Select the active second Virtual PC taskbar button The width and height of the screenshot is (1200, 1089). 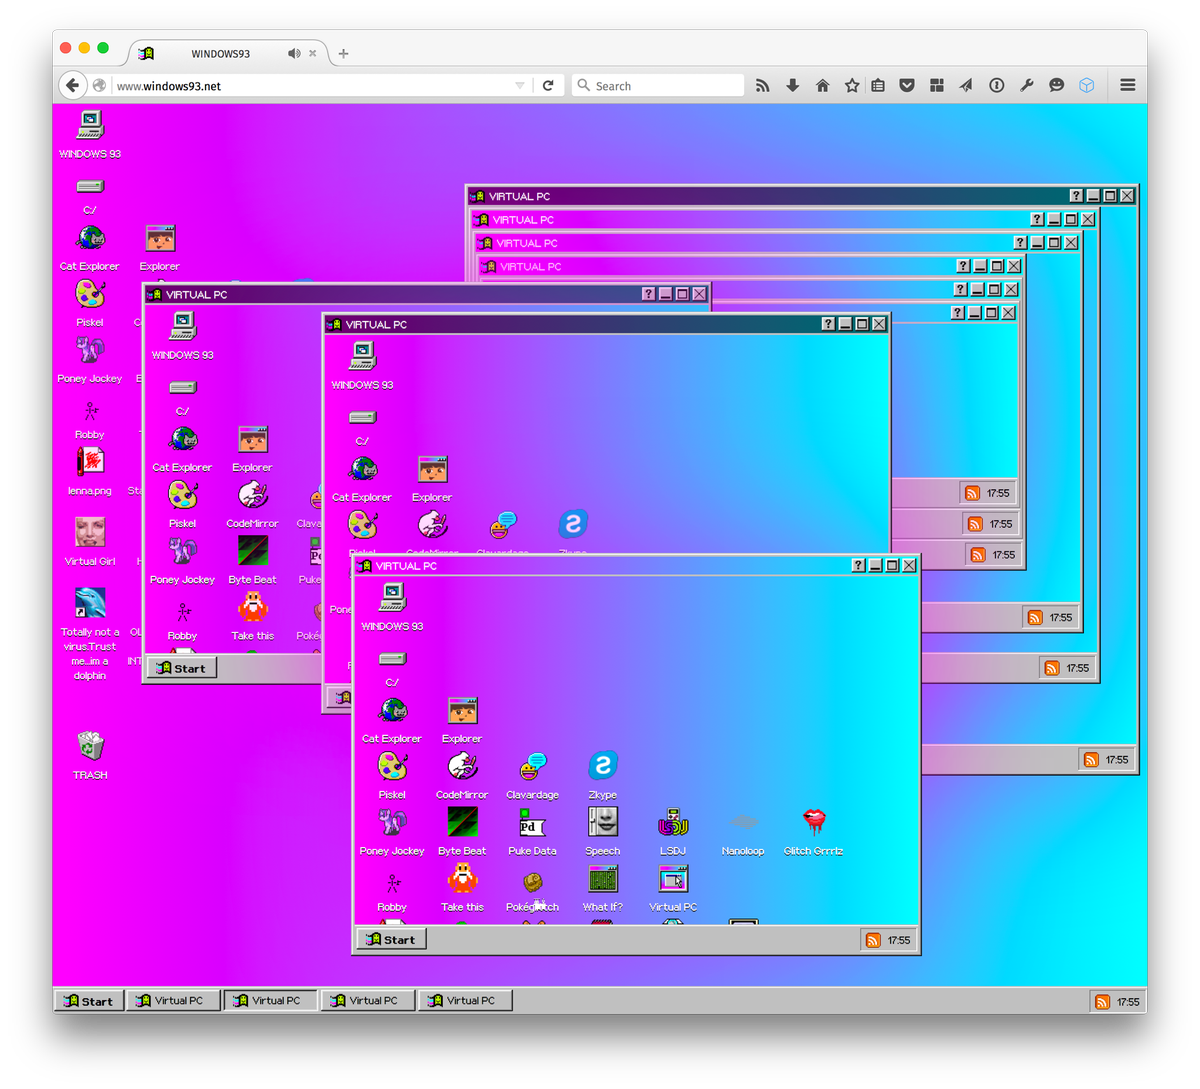click(270, 1001)
